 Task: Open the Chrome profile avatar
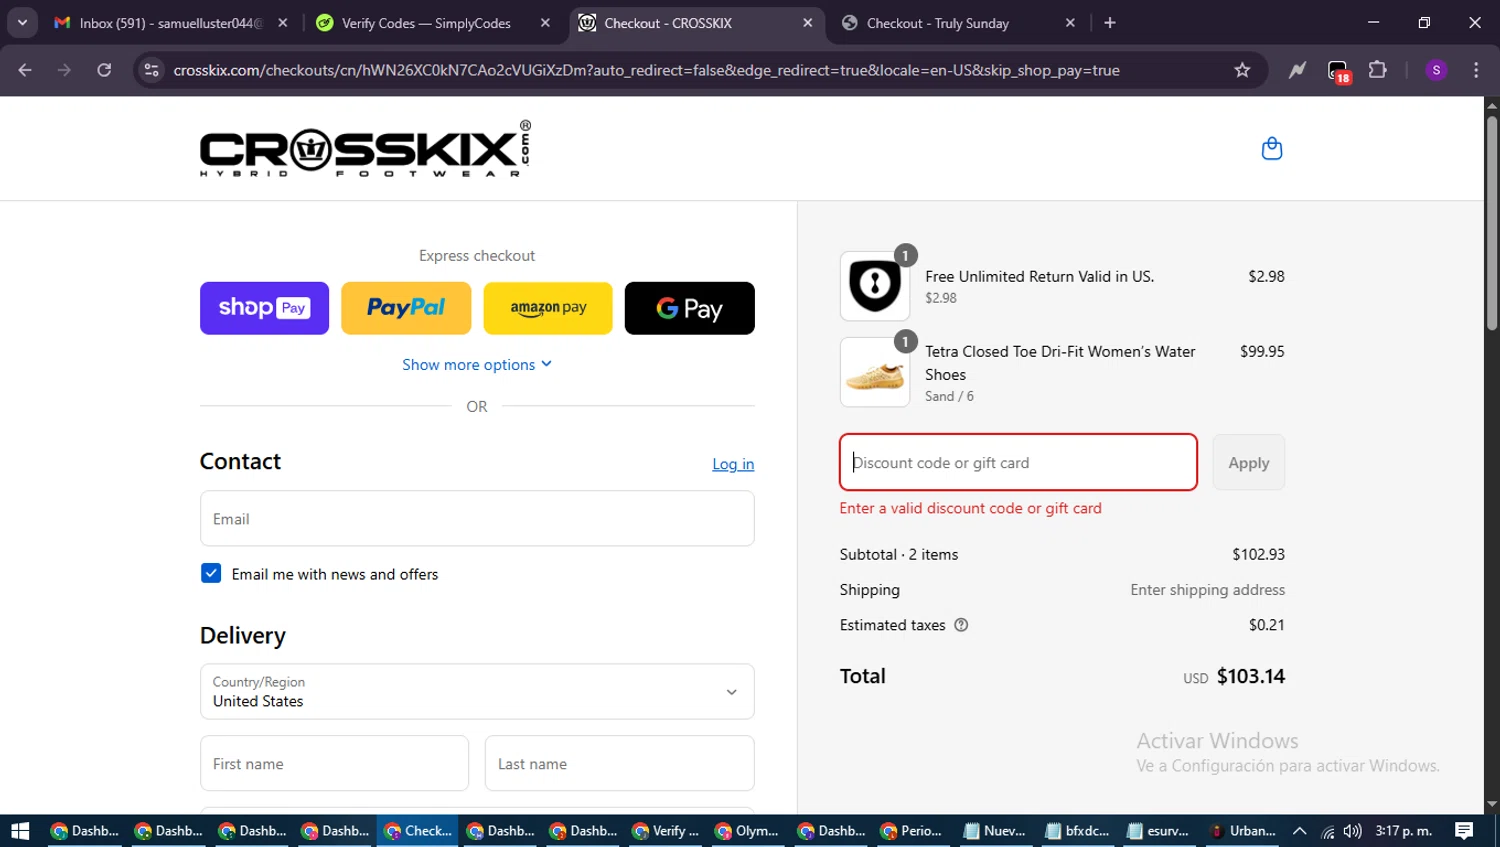point(1436,70)
